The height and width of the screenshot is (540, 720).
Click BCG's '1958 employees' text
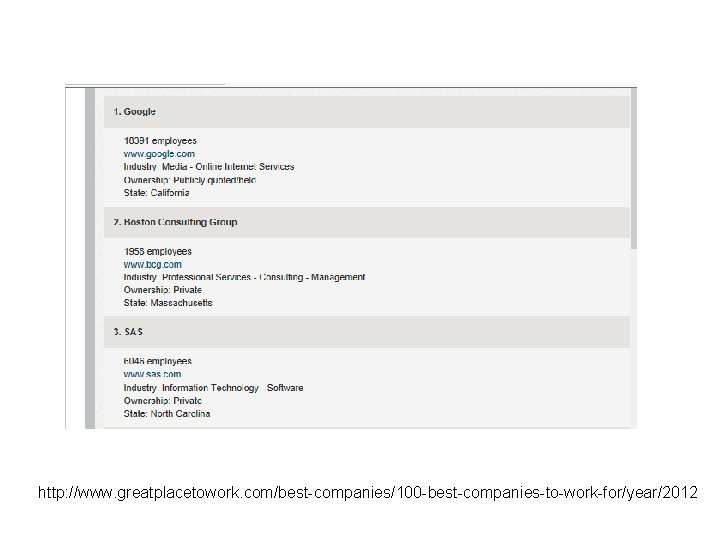[158, 251]
